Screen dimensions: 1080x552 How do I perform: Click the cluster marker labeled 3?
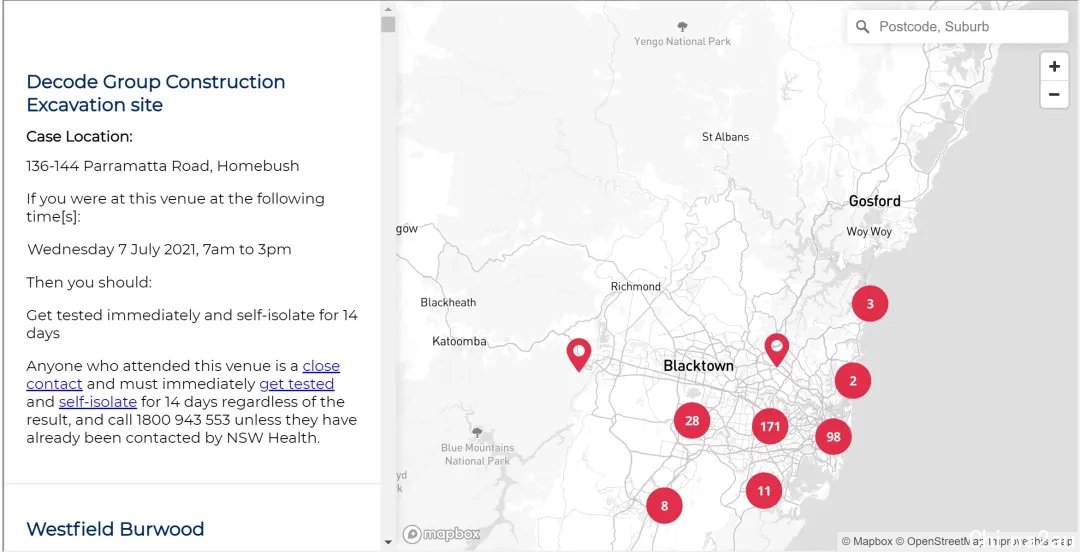point(870,304)
